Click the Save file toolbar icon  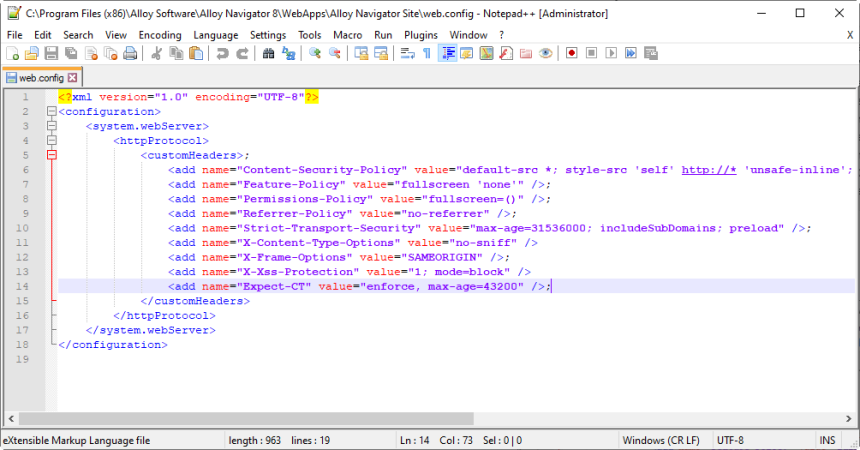[x=51, y=54]
